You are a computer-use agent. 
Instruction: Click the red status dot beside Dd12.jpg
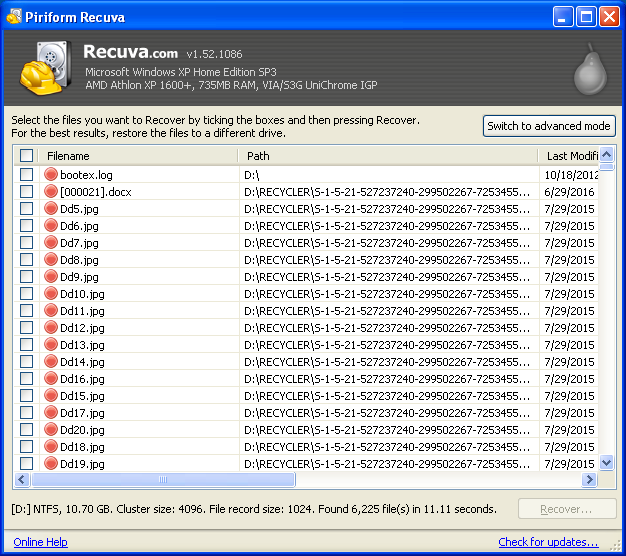click(51, 327)
